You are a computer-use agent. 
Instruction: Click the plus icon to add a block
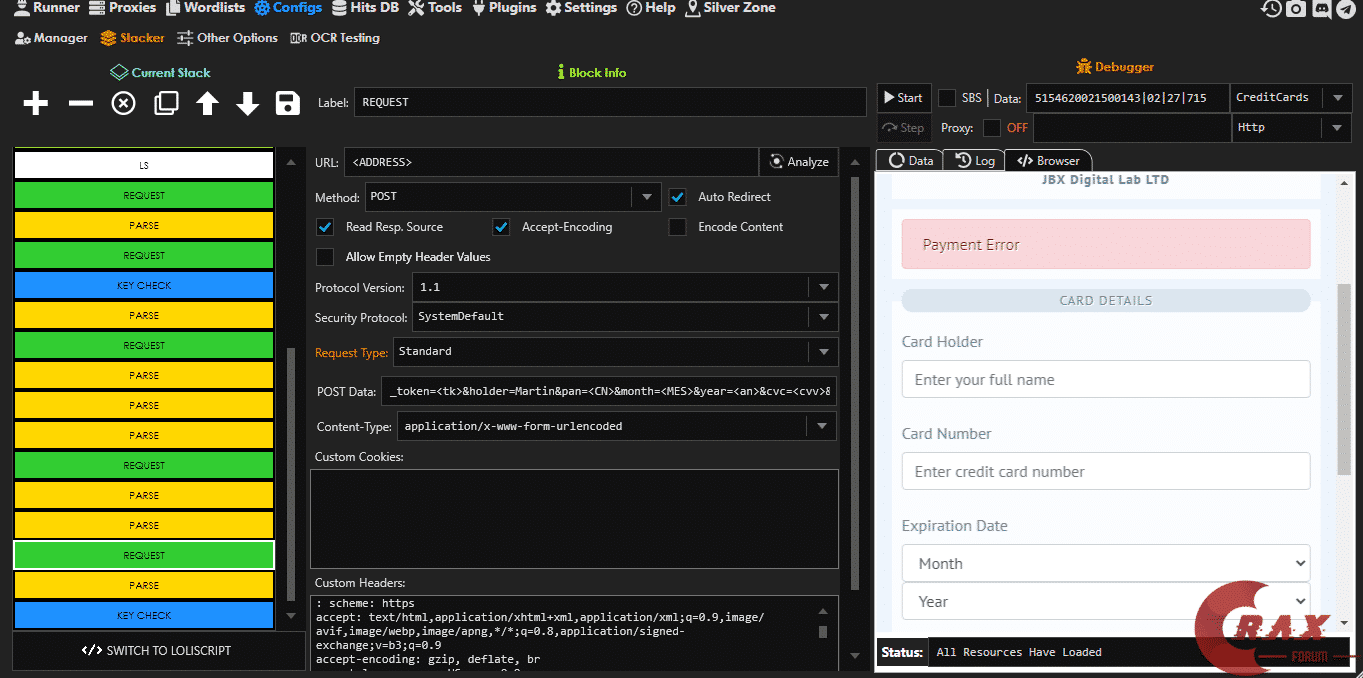click(36, 103)
